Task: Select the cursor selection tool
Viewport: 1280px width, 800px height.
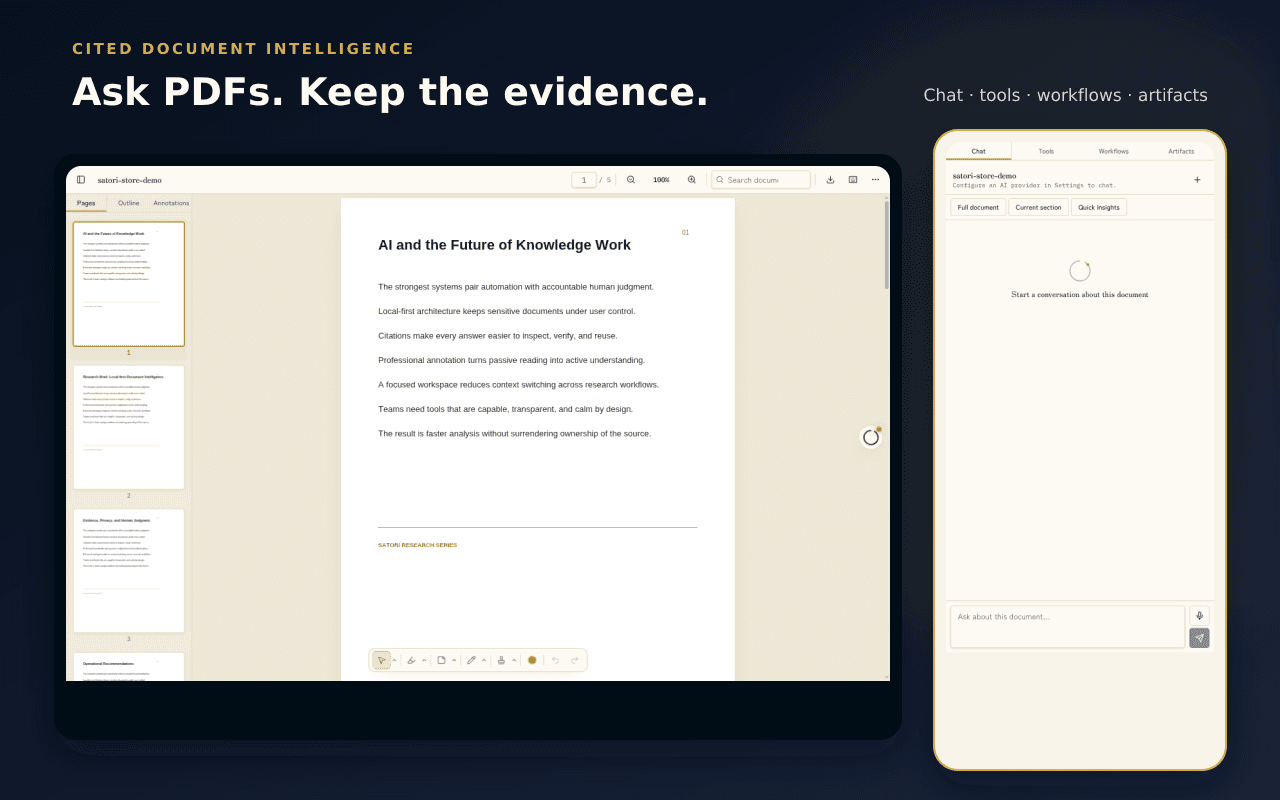Action: 381,660
